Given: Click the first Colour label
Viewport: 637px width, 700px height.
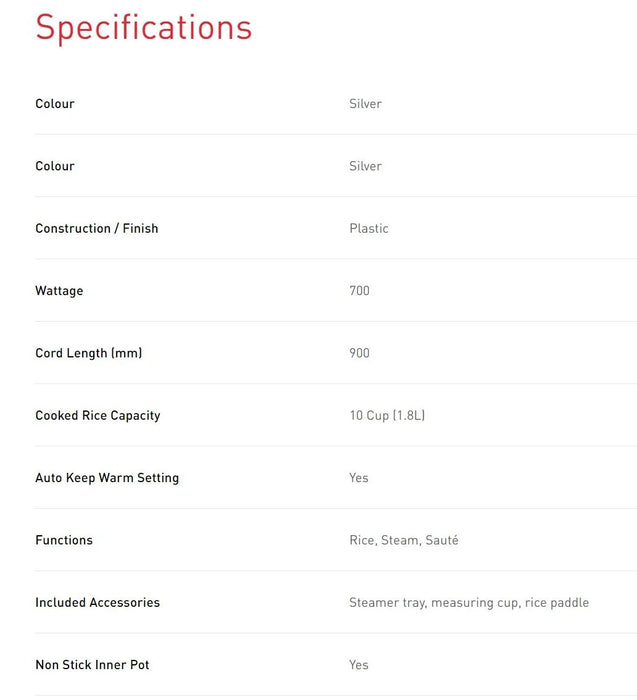Looking at the screenshot, I should tap(55, 104).
